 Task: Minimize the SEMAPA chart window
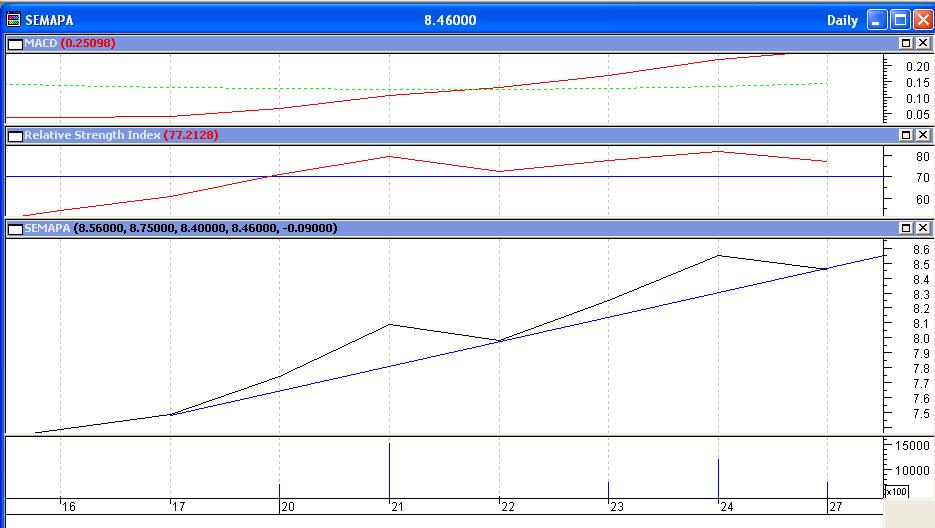pos(877,20)
